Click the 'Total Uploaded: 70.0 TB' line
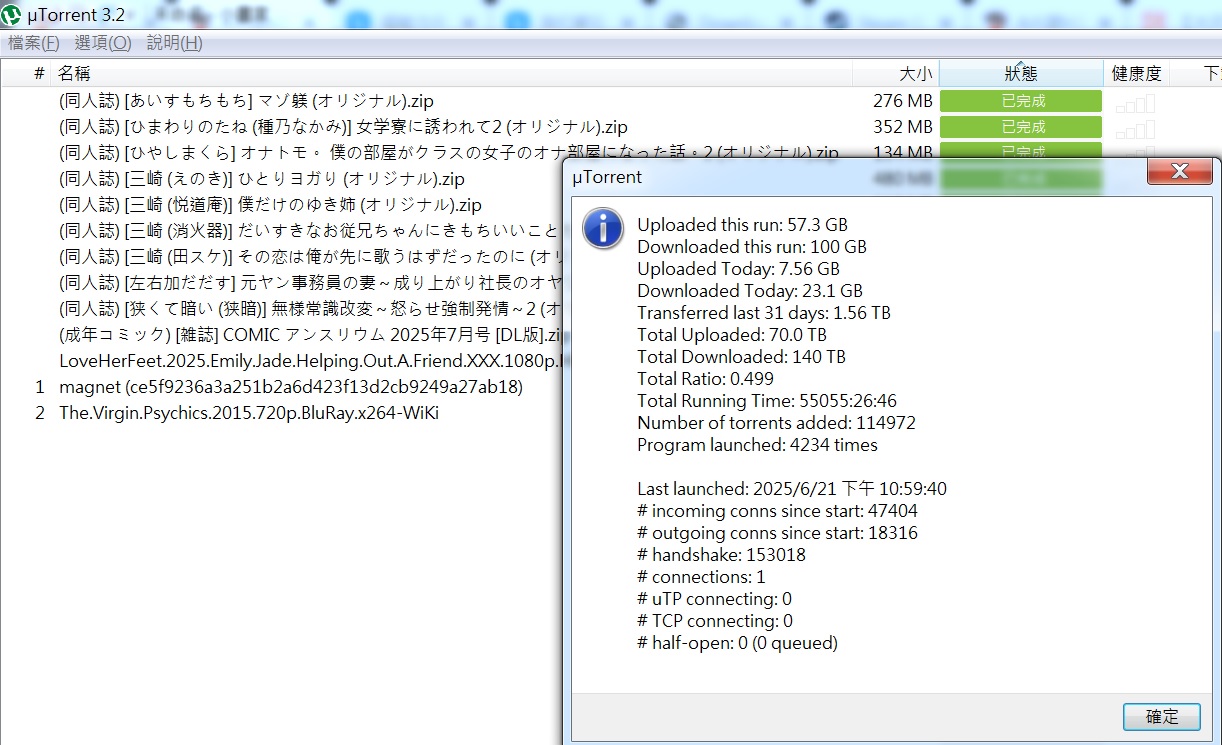The height and width of the screenshot is (745, 1222). pos(732,335)
